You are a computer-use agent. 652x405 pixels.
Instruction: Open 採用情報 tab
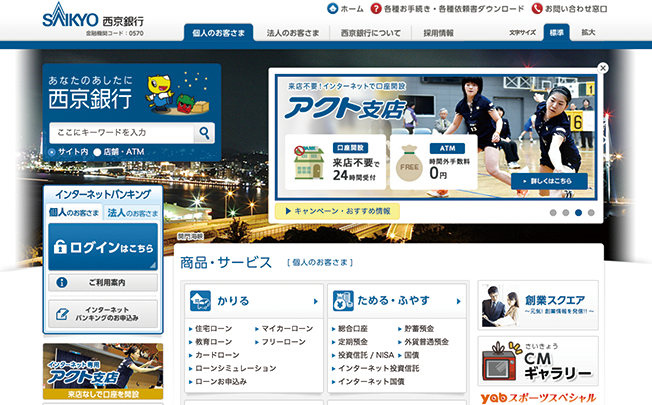[438, 33]
